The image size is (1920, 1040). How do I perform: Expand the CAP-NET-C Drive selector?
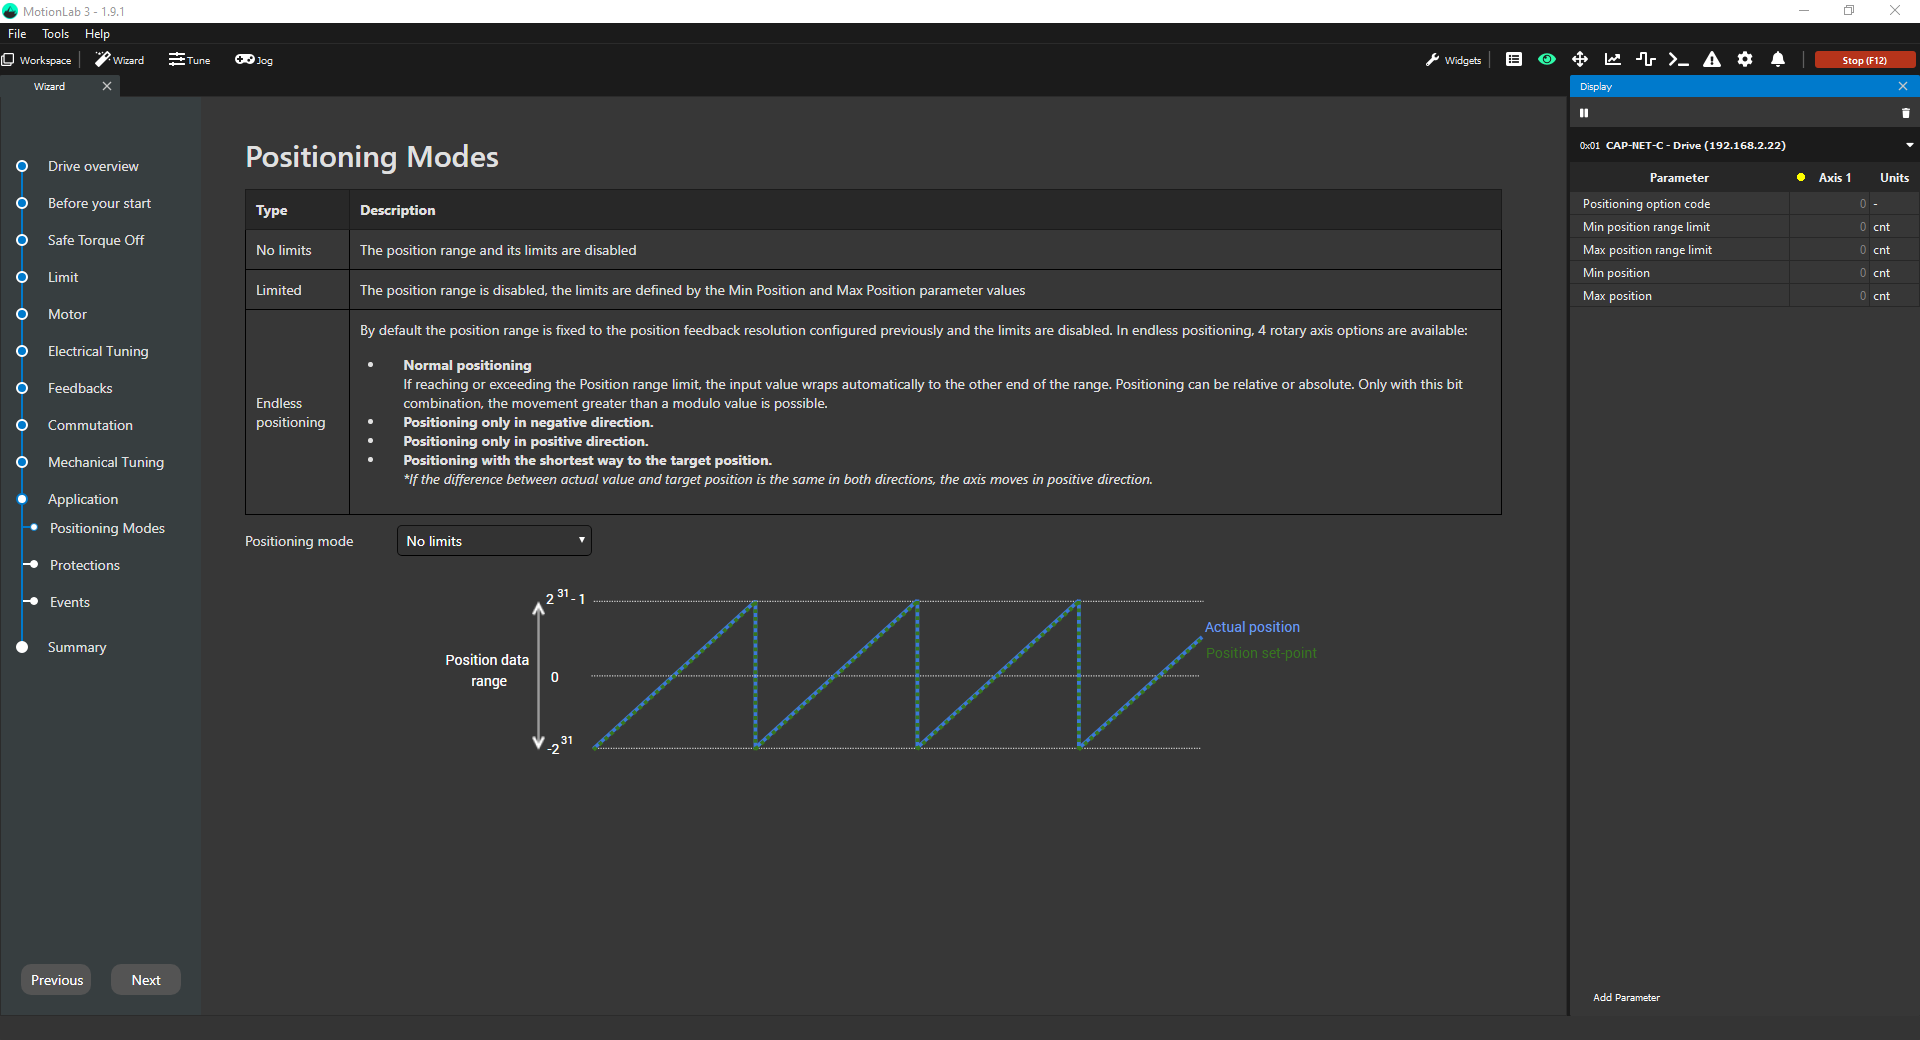point(1909,146)
